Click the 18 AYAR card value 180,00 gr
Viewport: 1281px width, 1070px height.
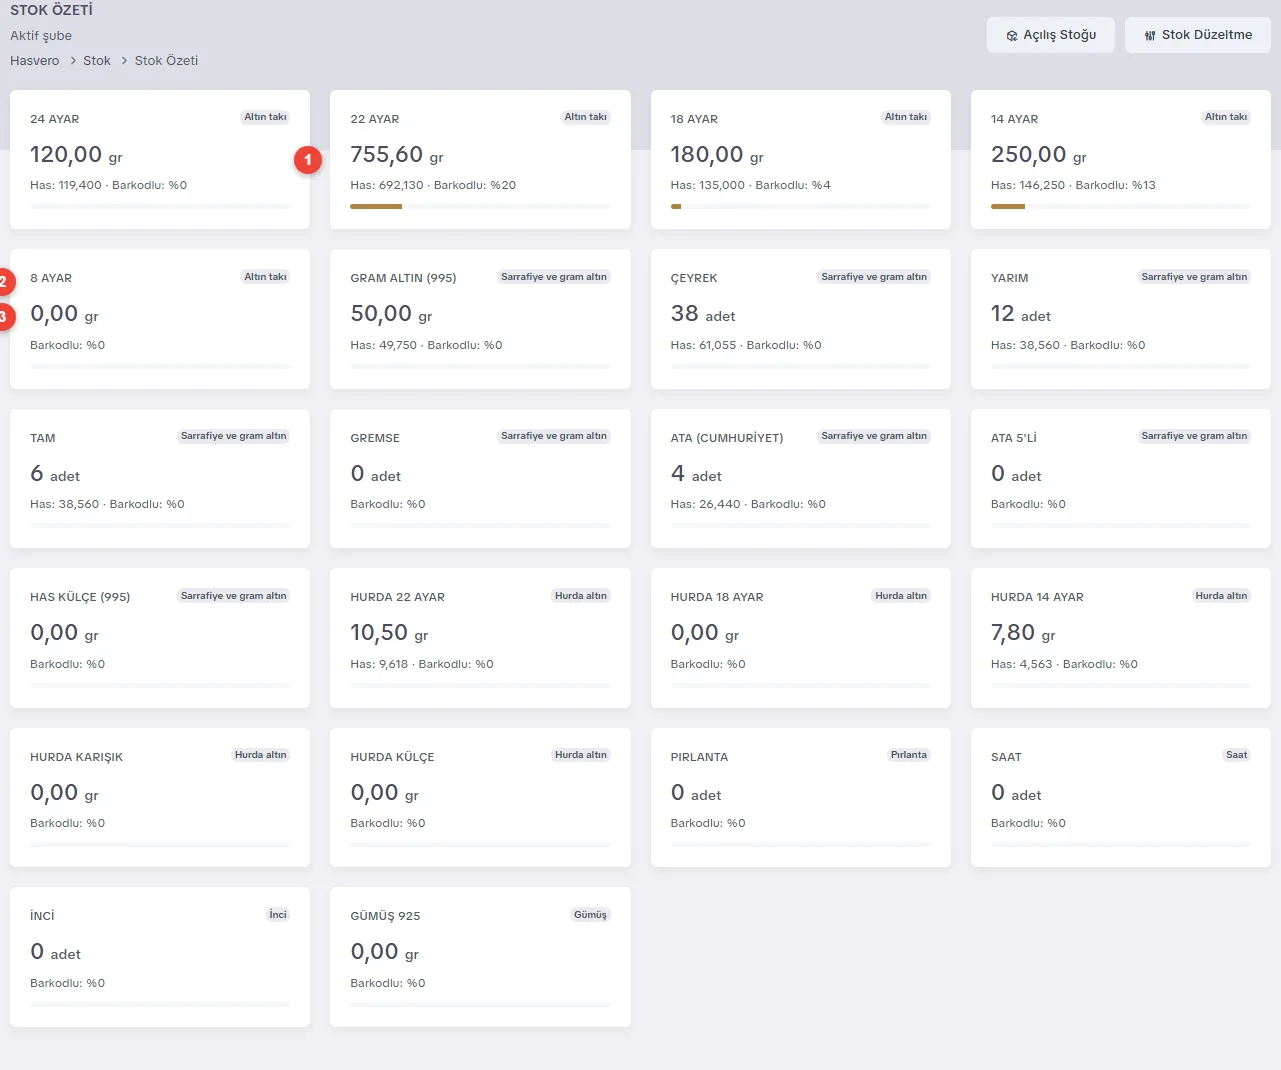point(717,155)
